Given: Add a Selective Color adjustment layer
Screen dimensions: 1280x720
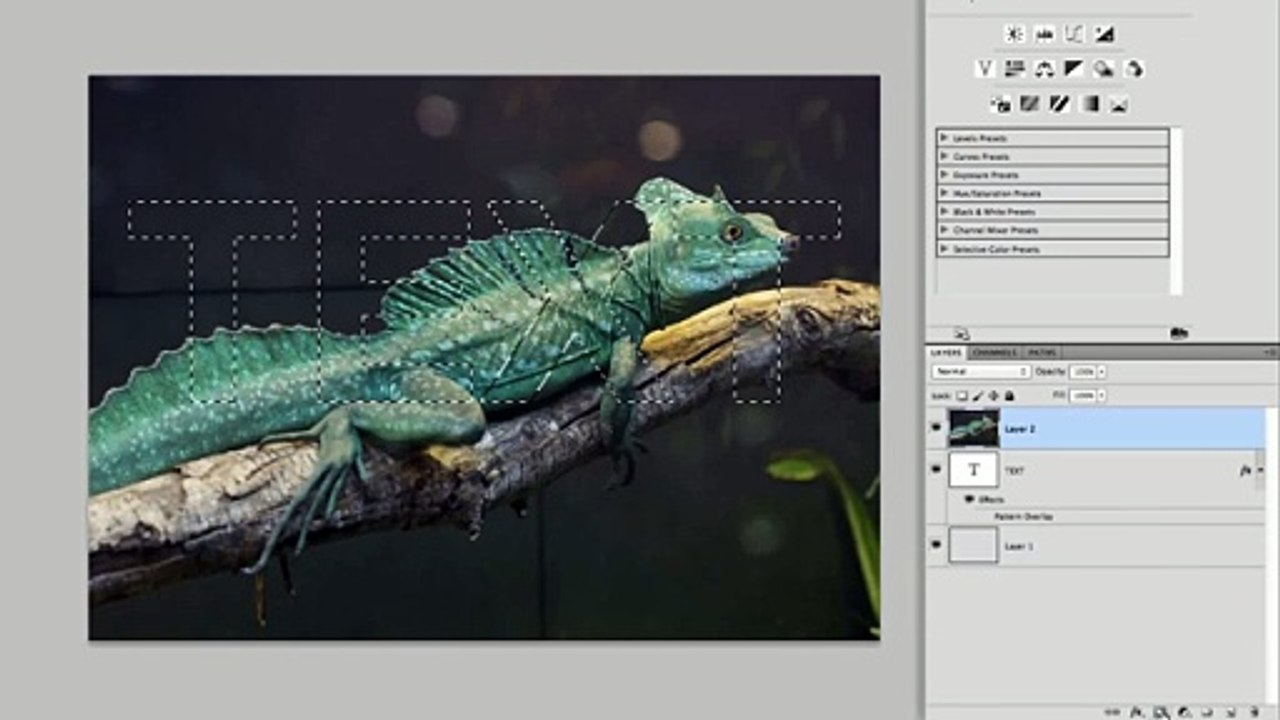Looking at the screenshot, I should pyautogui.click(x=1119, y=104).
